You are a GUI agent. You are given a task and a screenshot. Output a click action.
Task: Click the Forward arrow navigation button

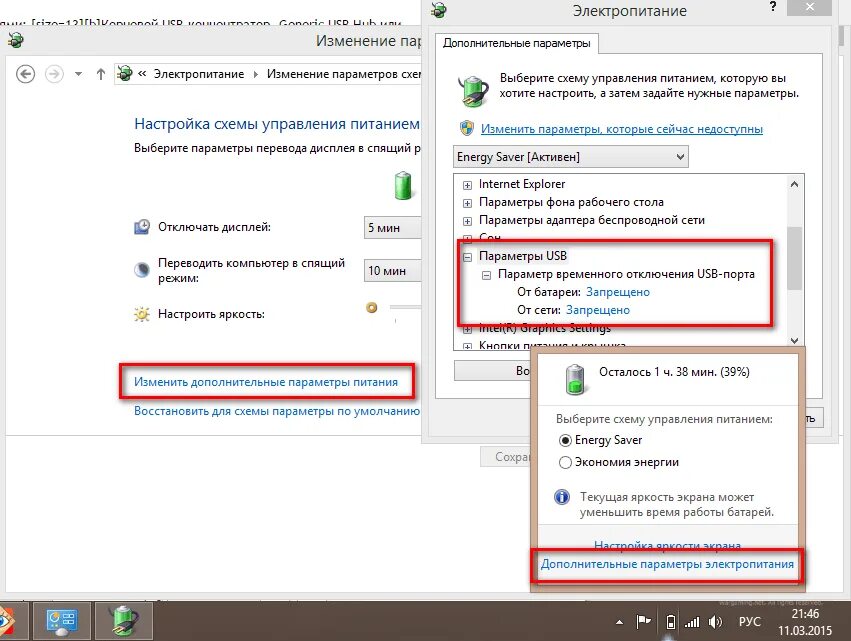coord(54,73)
